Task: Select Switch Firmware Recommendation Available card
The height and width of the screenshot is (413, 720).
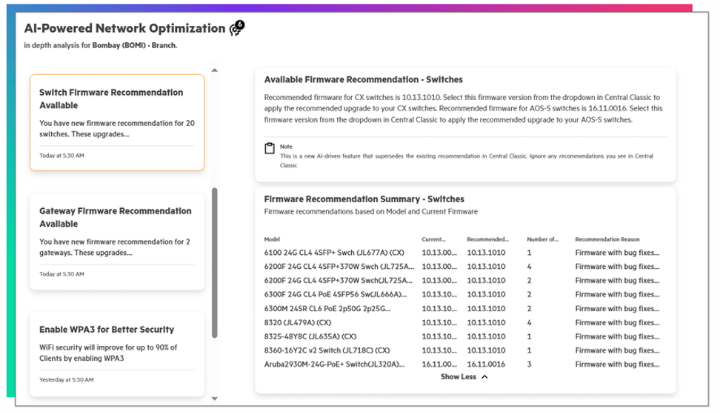Action: click(x=117, y=121)
